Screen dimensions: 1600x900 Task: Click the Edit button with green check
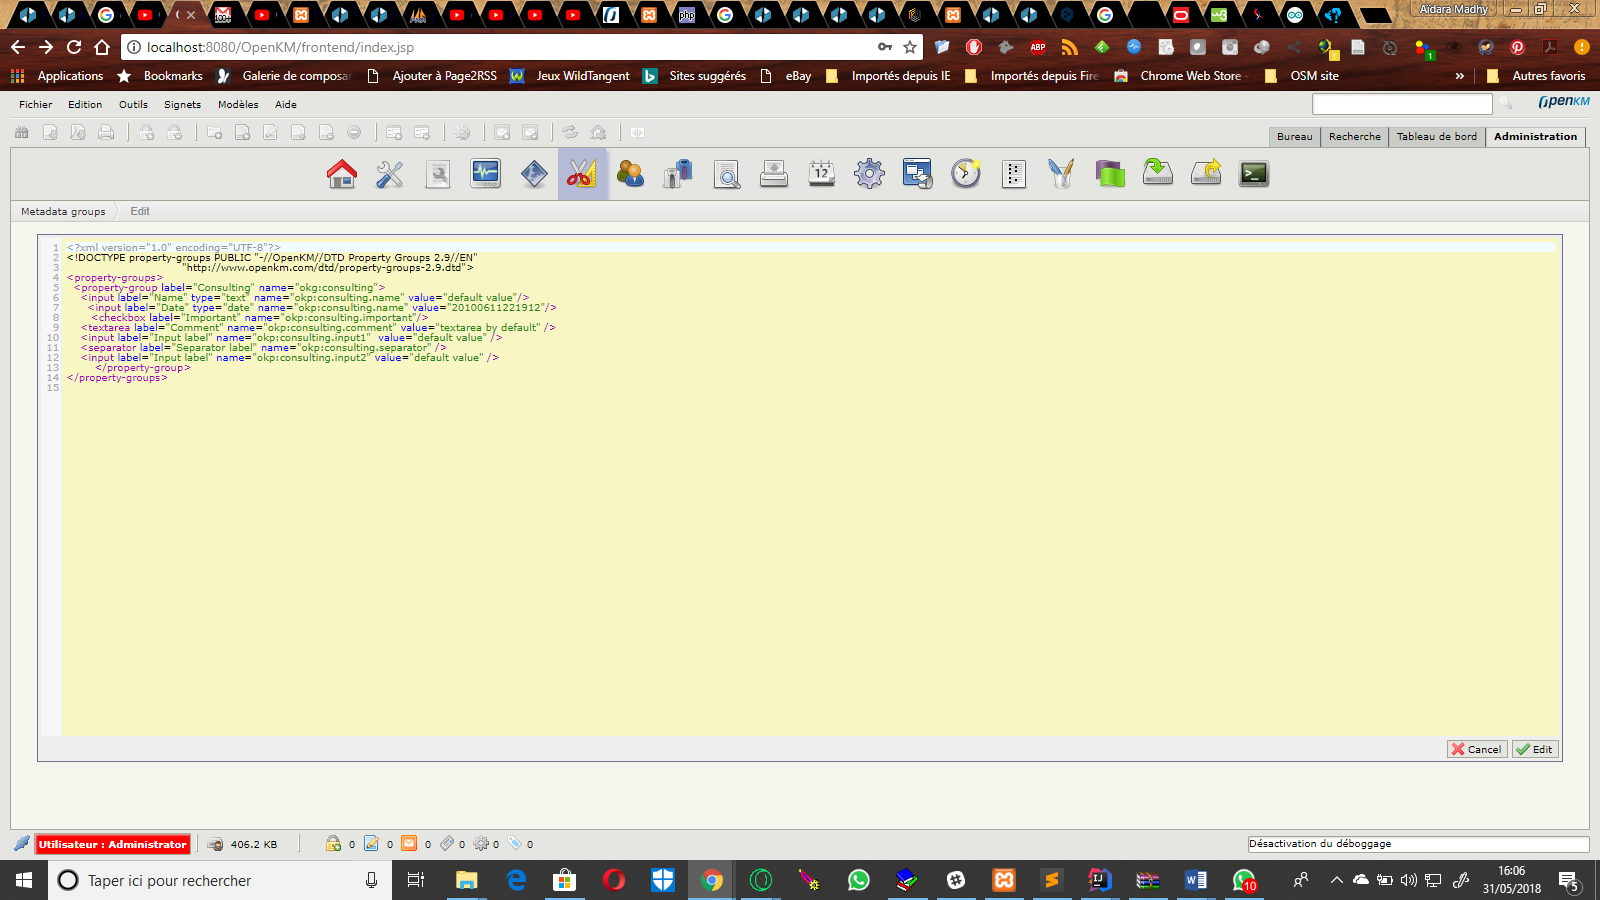point(1535,749)
